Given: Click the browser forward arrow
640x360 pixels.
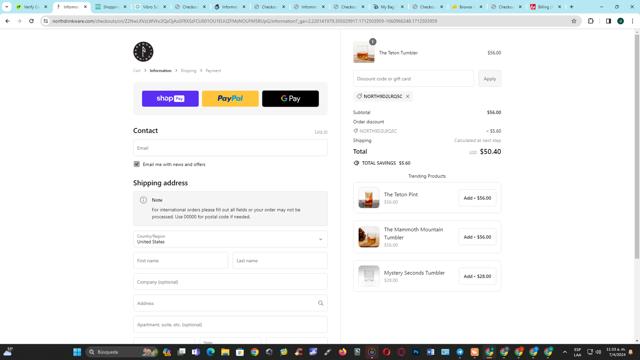Looking at the screenshot, I should 19,21.
